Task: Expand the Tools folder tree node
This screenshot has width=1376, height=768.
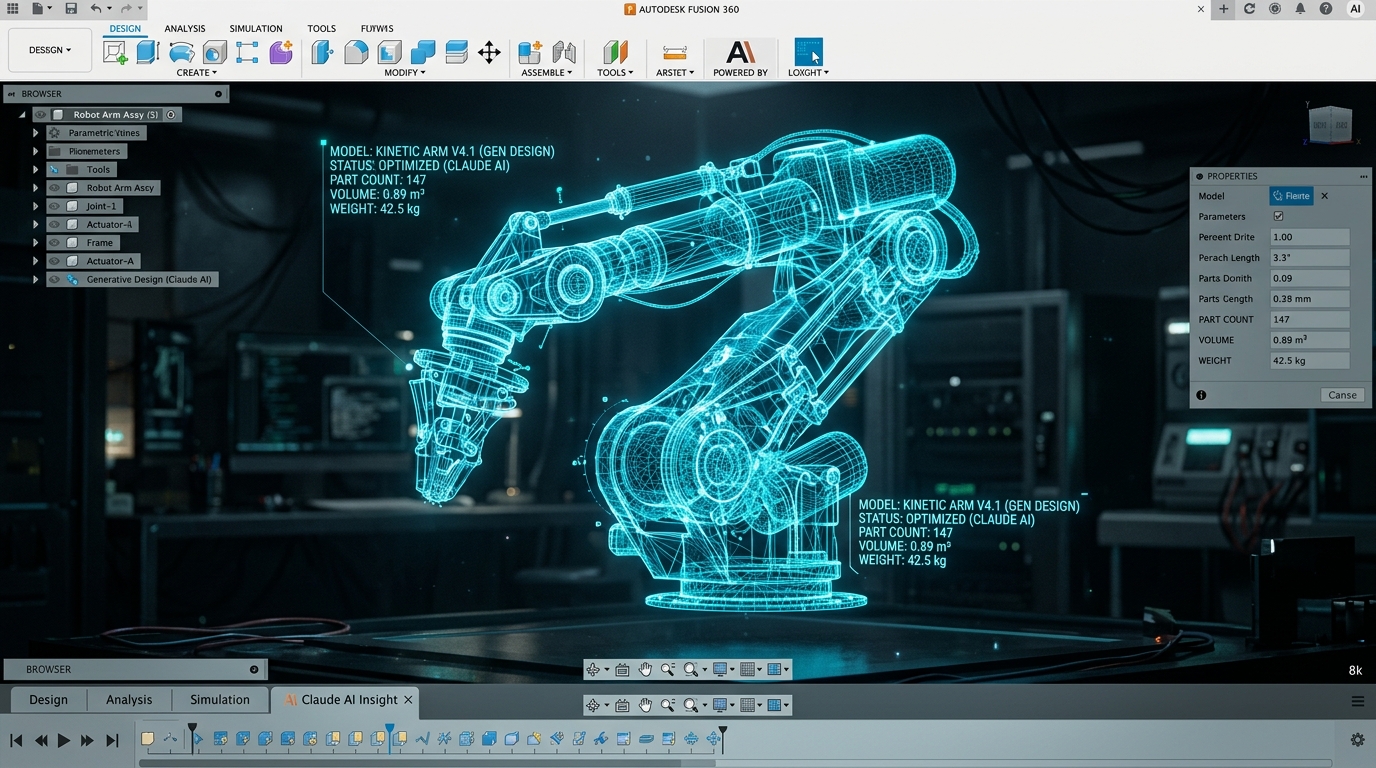Action: point(35,170)
